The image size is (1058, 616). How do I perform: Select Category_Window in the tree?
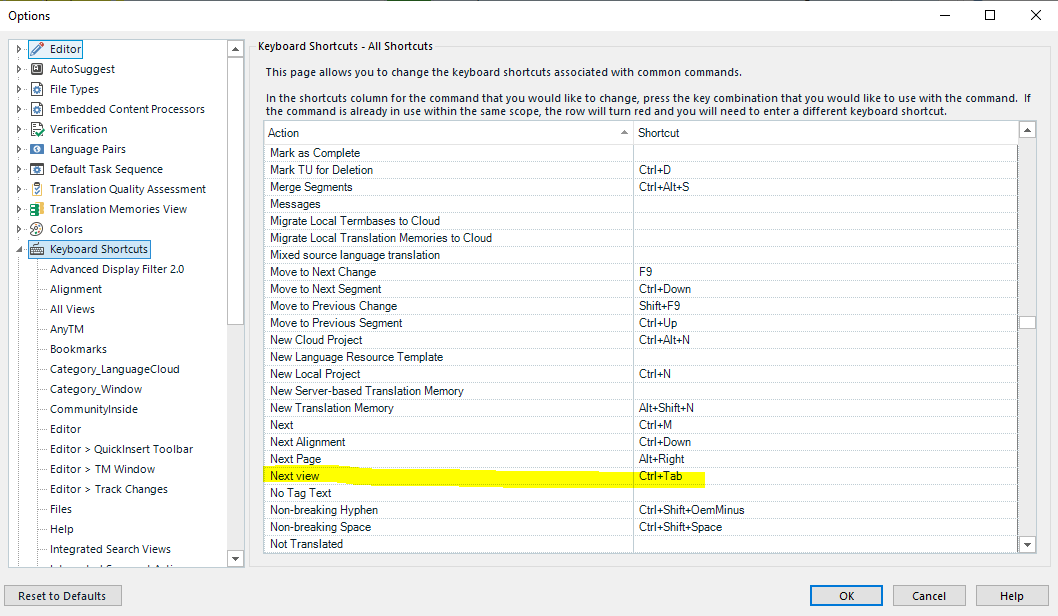pyautogui.click(x=96, y=389)
